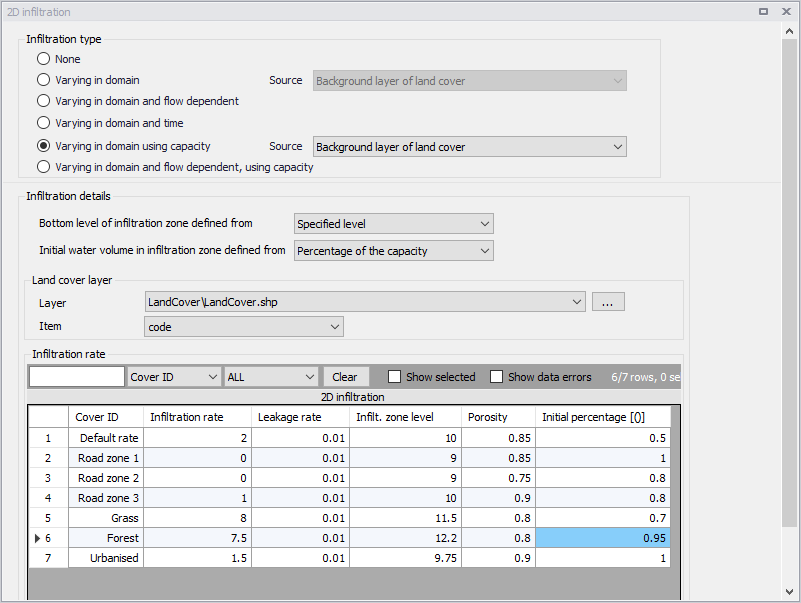Viewport: 801px width, 603px height.
Task: Maximize the 2D infiltration window
Action: (x=763, y=11)
